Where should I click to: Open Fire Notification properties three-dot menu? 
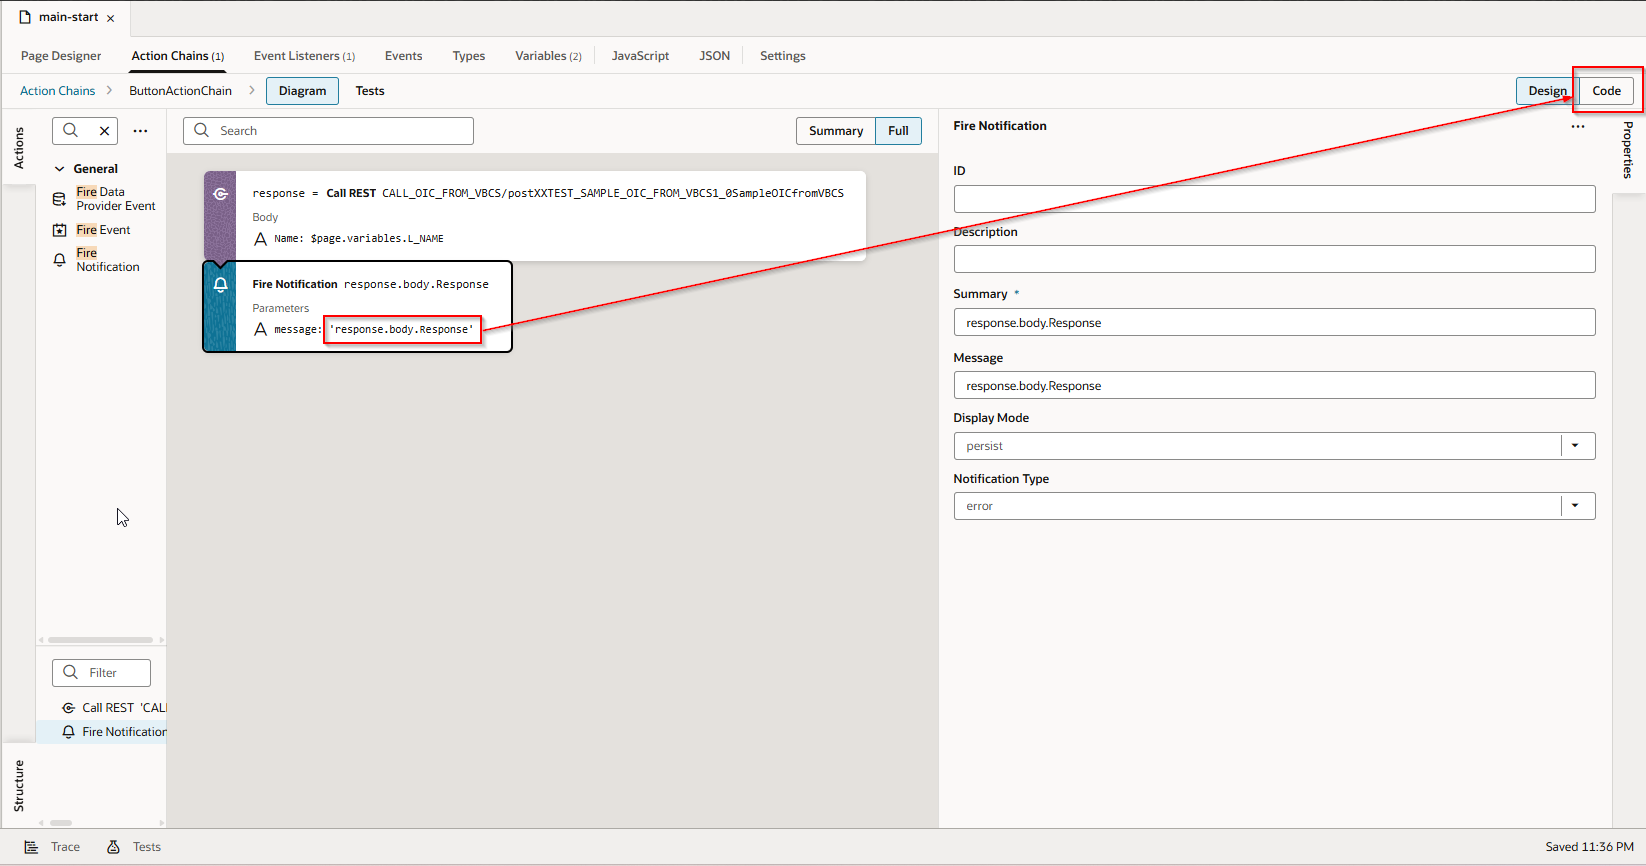tap(1577, 127)
